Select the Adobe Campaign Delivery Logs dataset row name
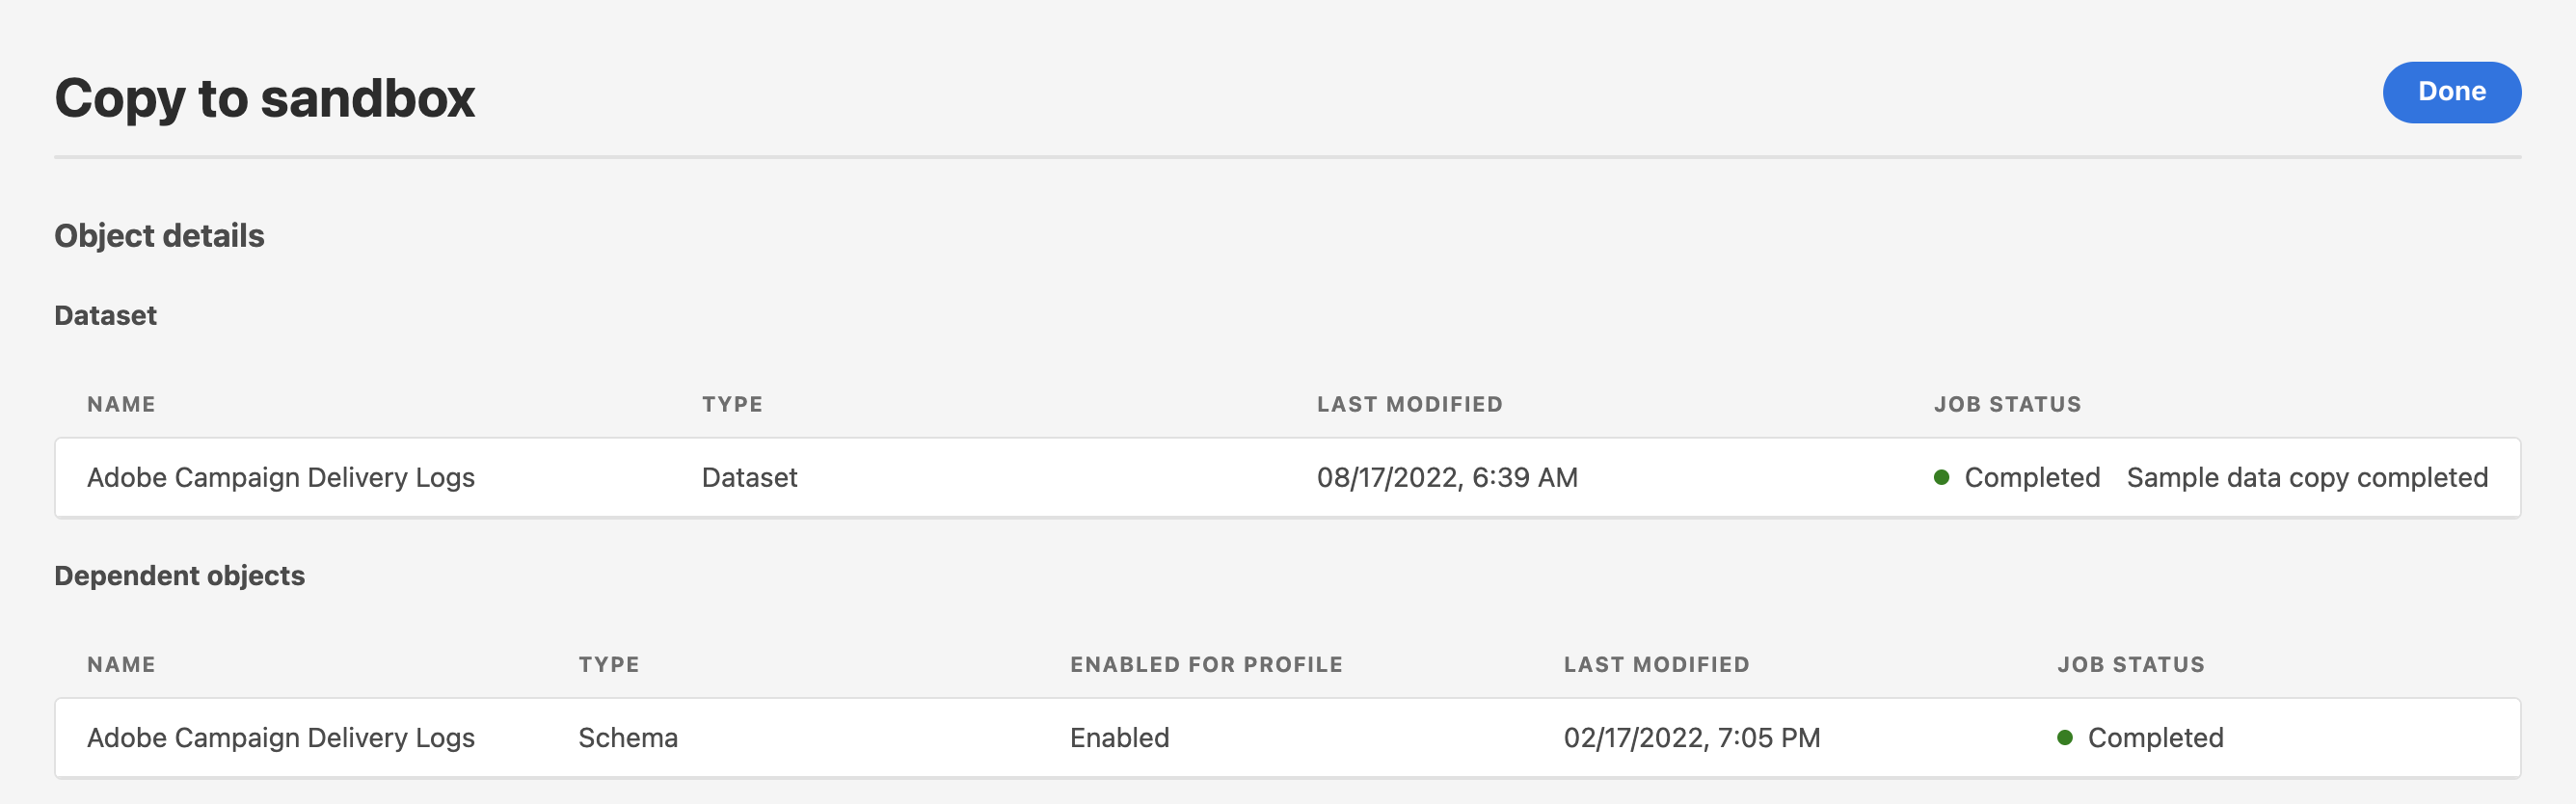2576x804 pixels. (x=281, y=477)
